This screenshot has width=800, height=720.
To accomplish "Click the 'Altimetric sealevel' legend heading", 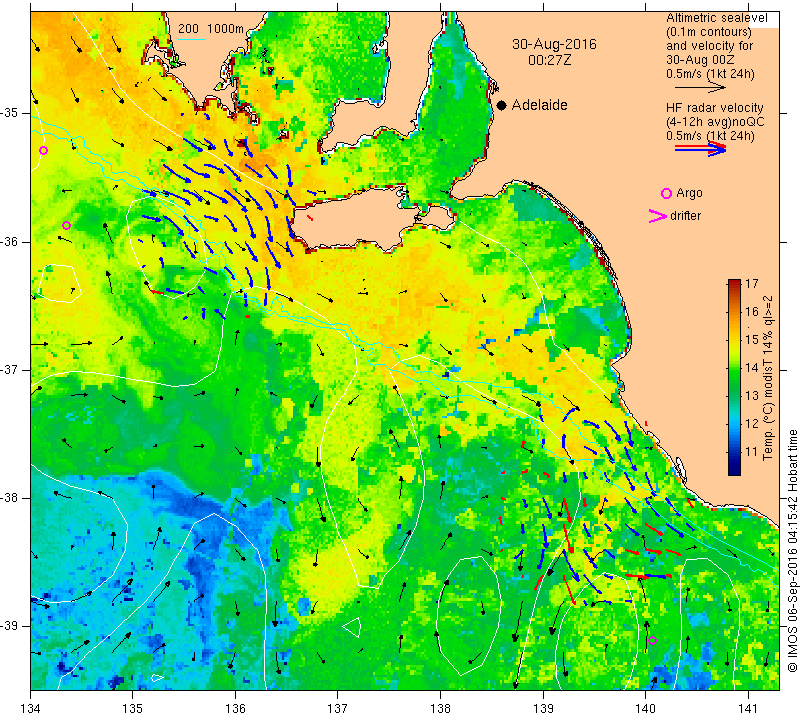I will pos(716,18).
